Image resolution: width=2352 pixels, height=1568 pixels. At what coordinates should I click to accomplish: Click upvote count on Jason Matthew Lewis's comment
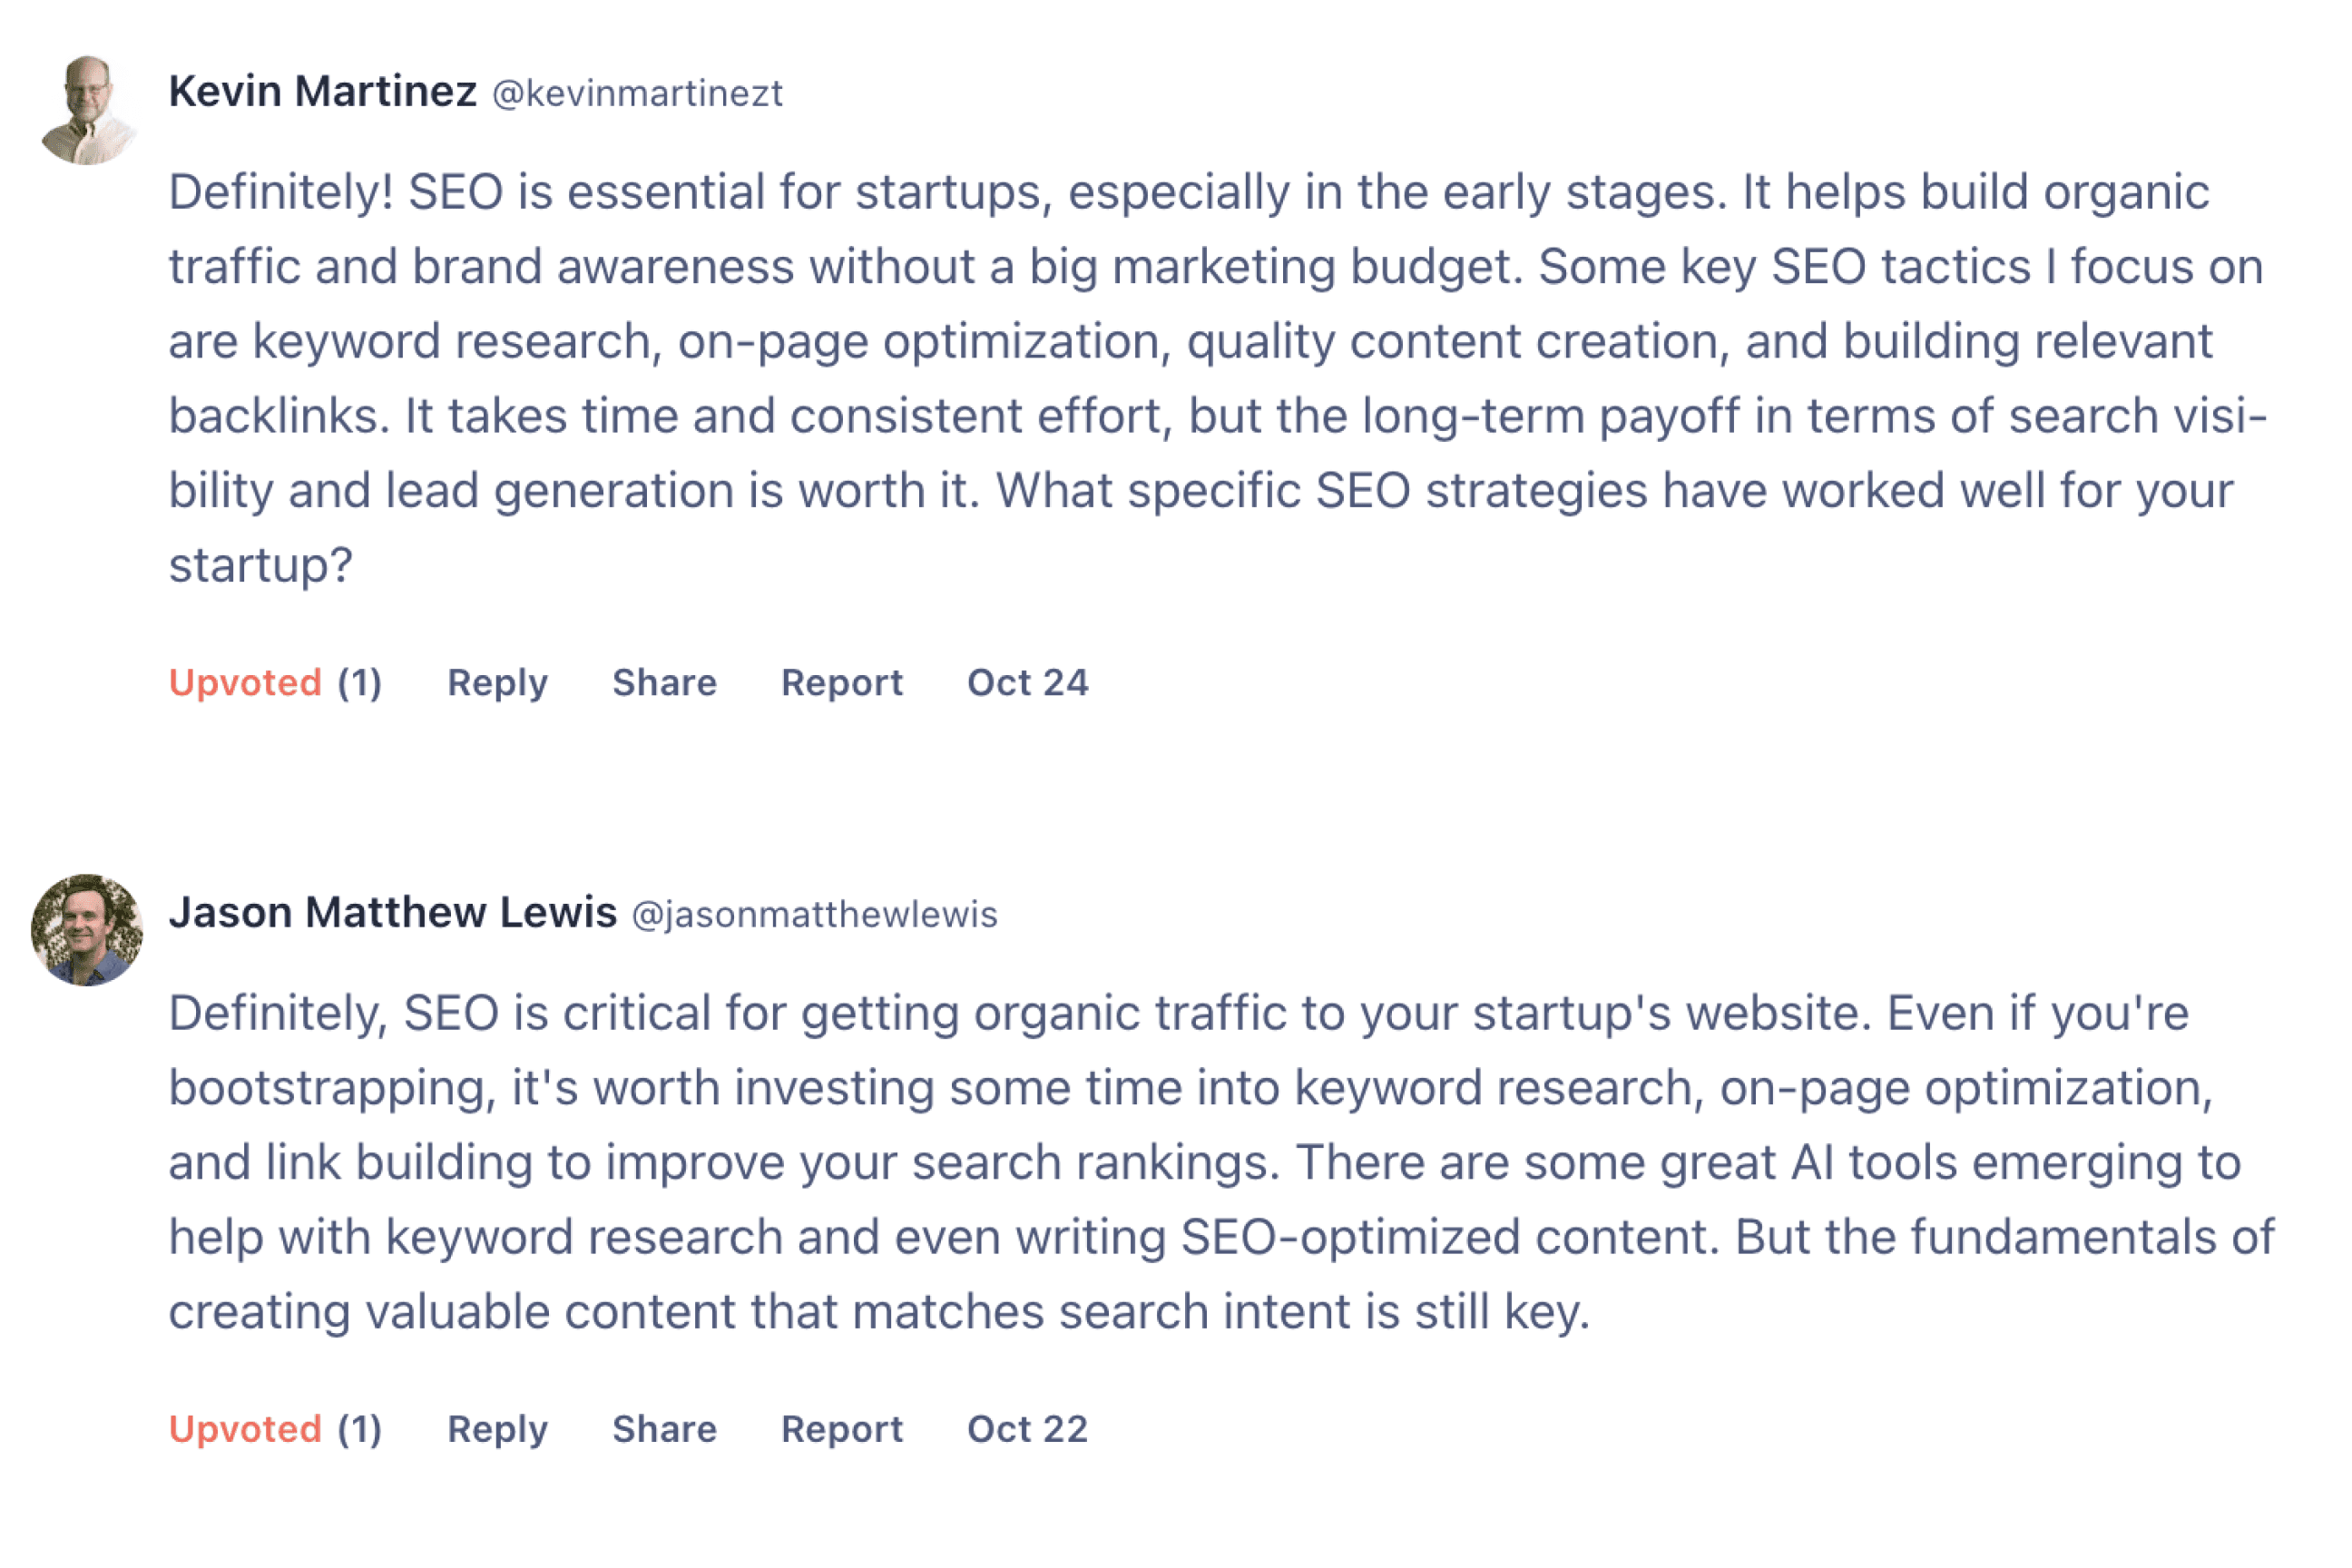pos(360,1429)
